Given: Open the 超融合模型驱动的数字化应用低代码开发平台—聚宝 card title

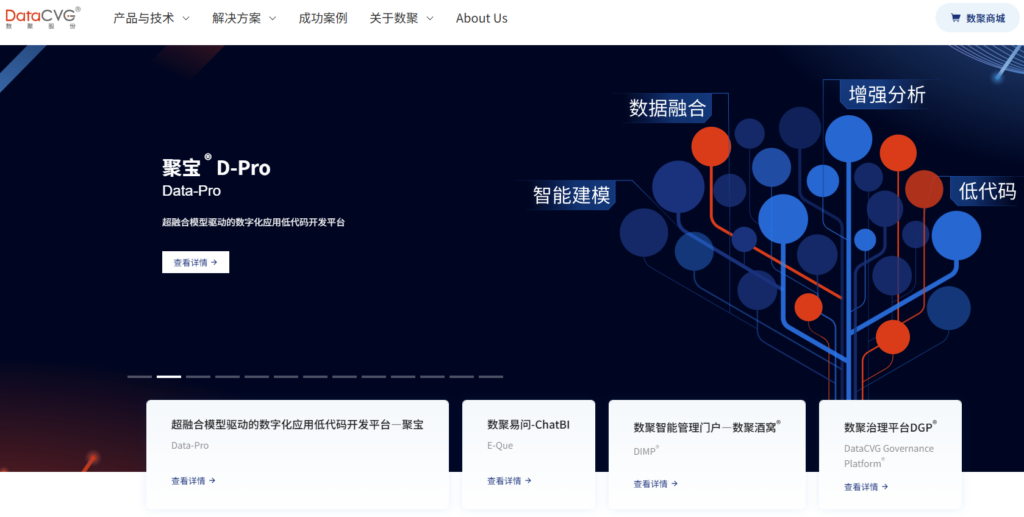Looking at the screenshot, I should [297, 425].
